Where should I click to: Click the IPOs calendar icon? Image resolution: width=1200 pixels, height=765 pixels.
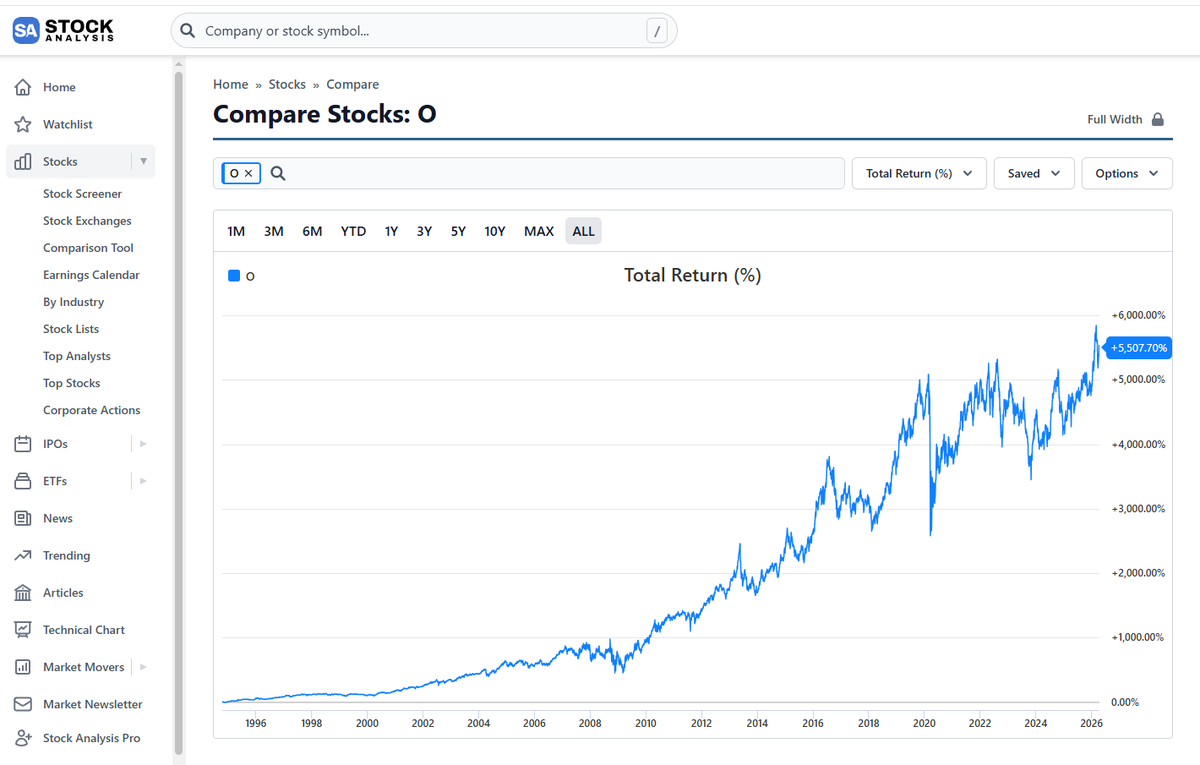23,444
